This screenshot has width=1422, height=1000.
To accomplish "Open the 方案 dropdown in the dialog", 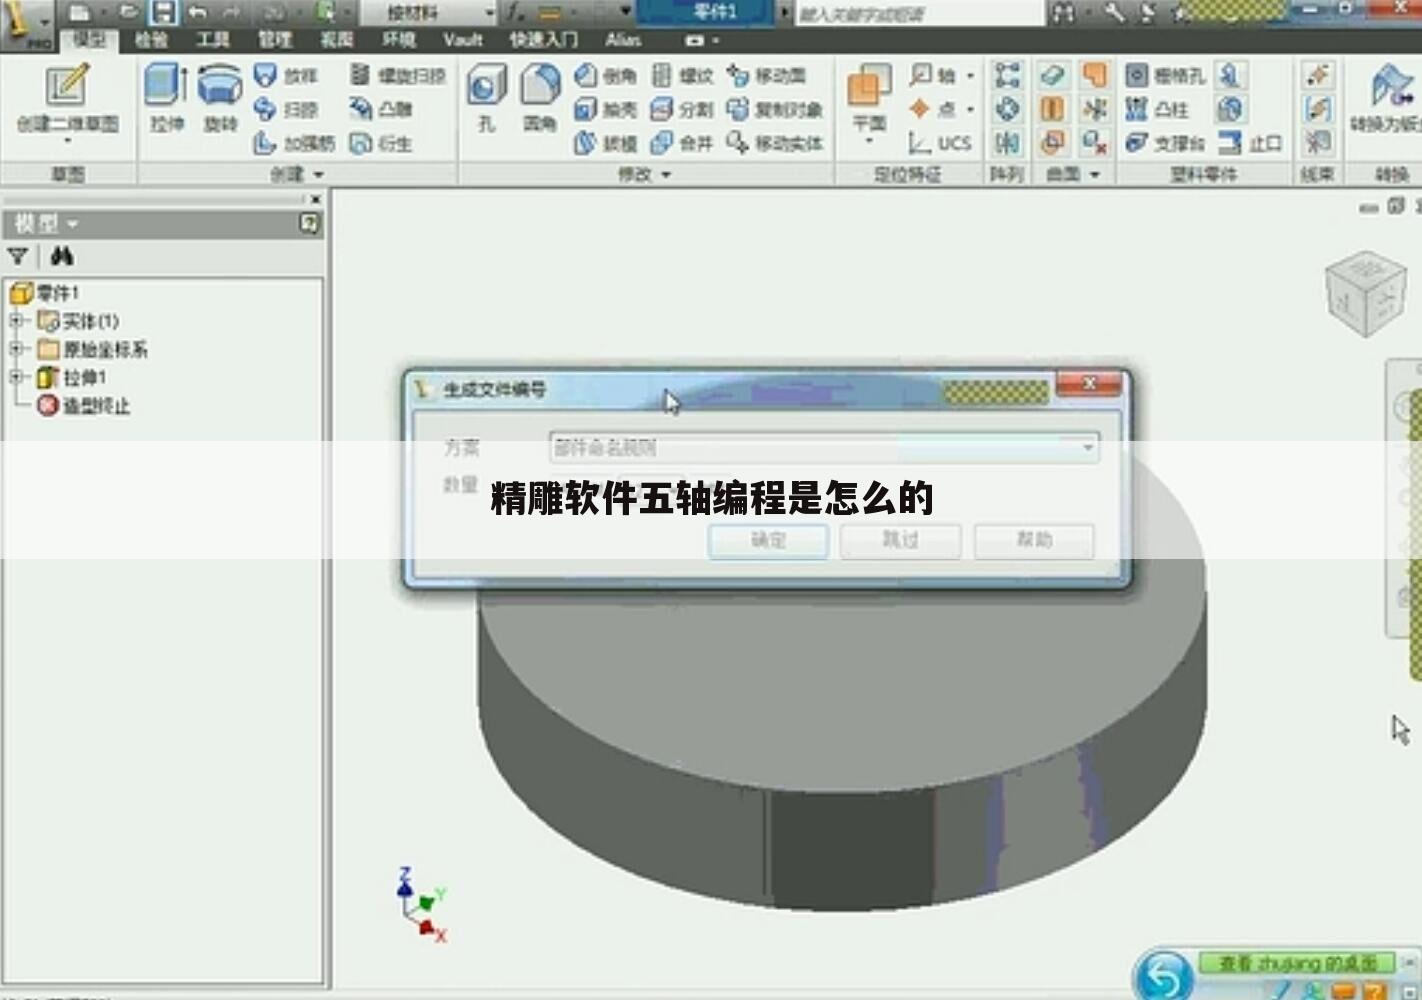I will coord(1087,448).
